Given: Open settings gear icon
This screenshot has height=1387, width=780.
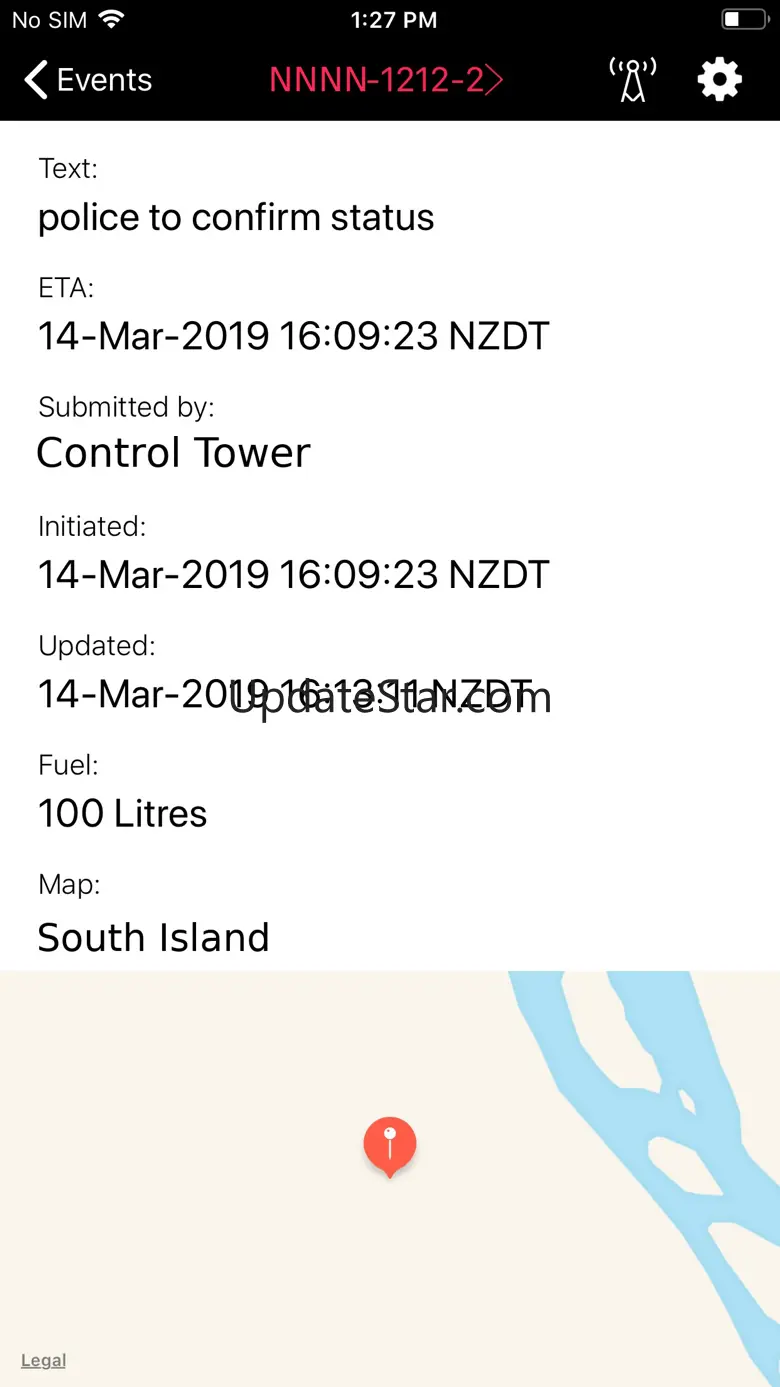Looking at the screenshot, I should [x=719, y=80].
